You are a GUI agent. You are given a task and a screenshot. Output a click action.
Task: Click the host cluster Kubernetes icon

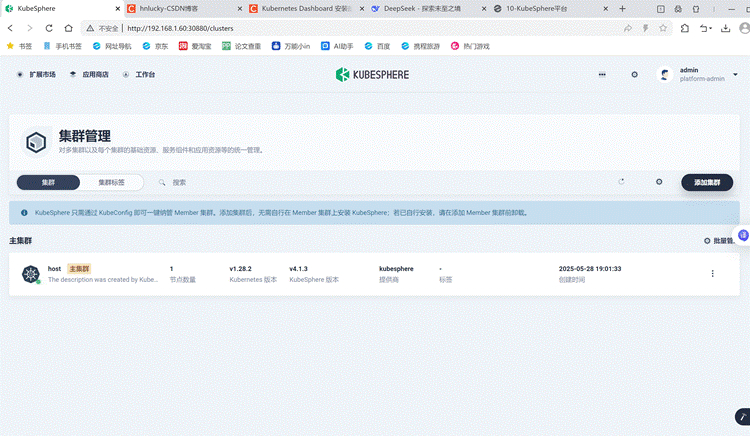coord(31,274)
